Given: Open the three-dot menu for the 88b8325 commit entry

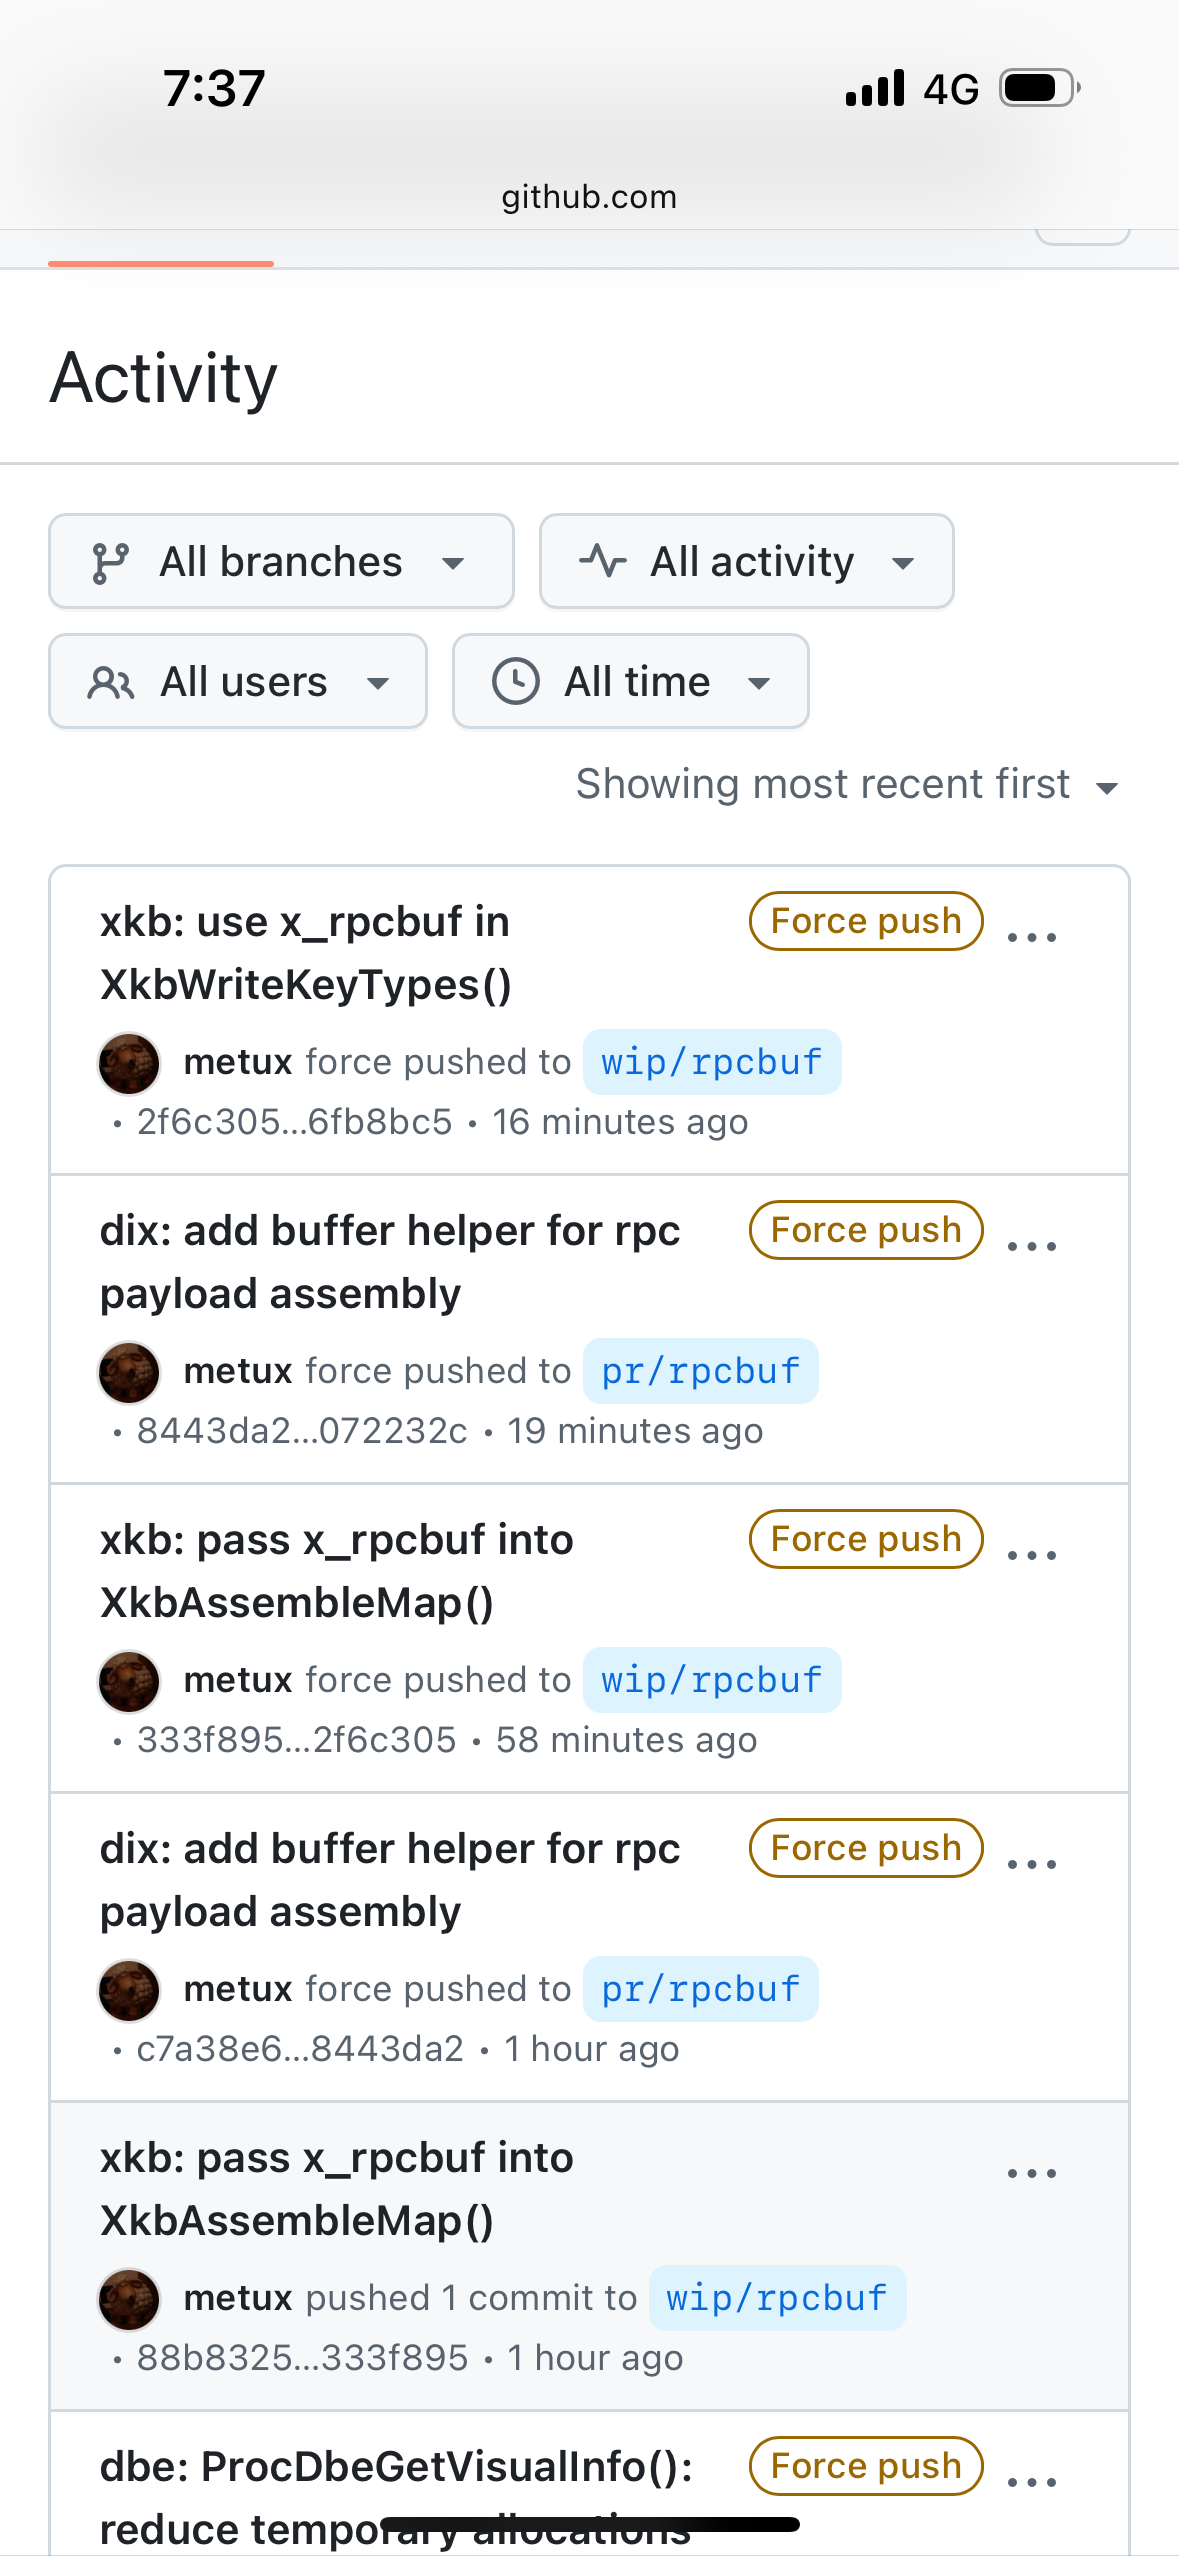Looking at the screenshot, I should [x=1031, y=2174].
